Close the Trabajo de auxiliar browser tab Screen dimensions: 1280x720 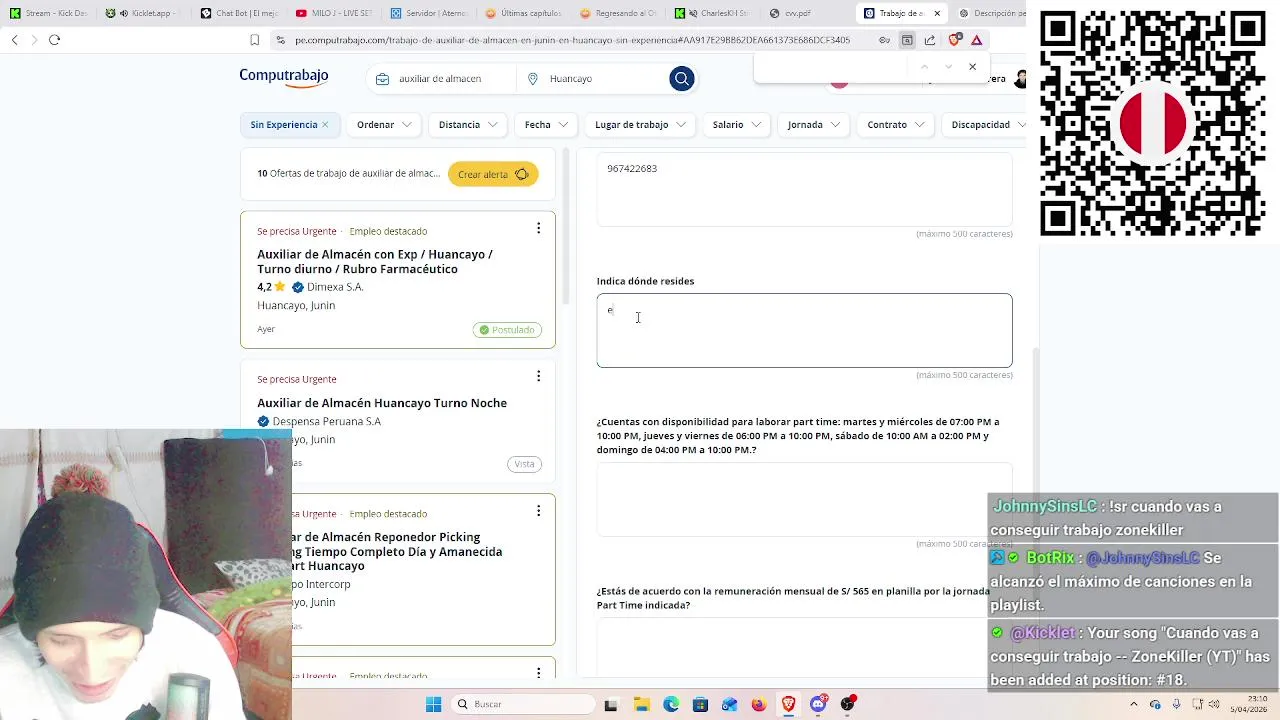point(937,13)
